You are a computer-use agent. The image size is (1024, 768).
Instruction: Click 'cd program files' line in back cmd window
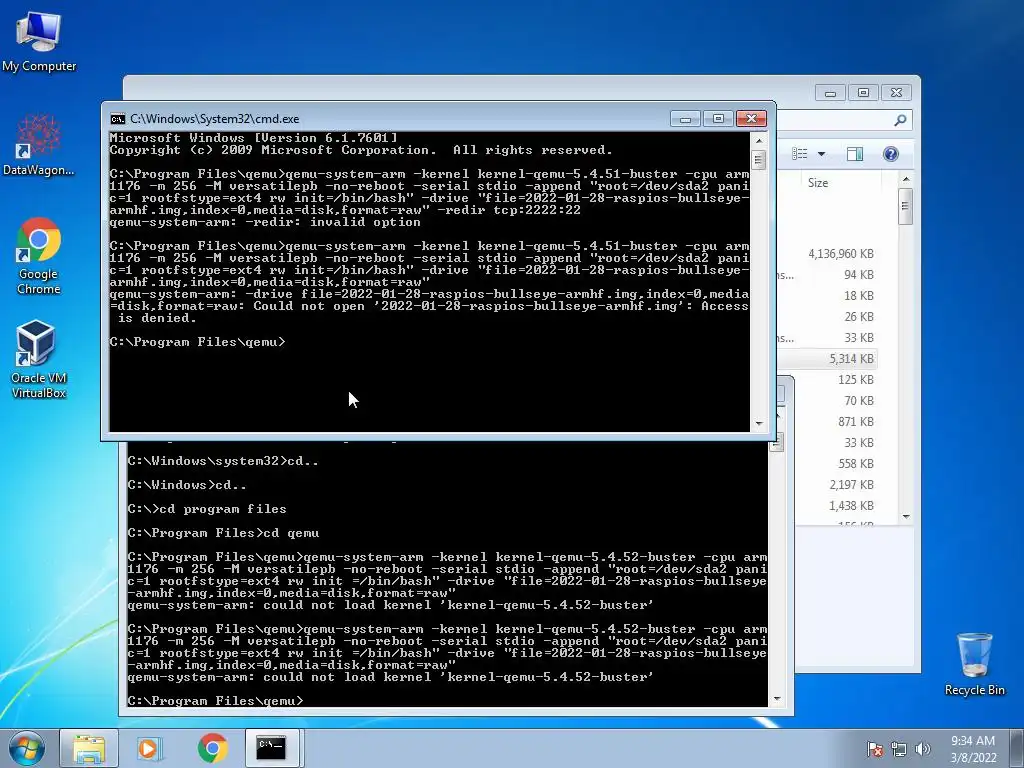[x=207, y=509]
